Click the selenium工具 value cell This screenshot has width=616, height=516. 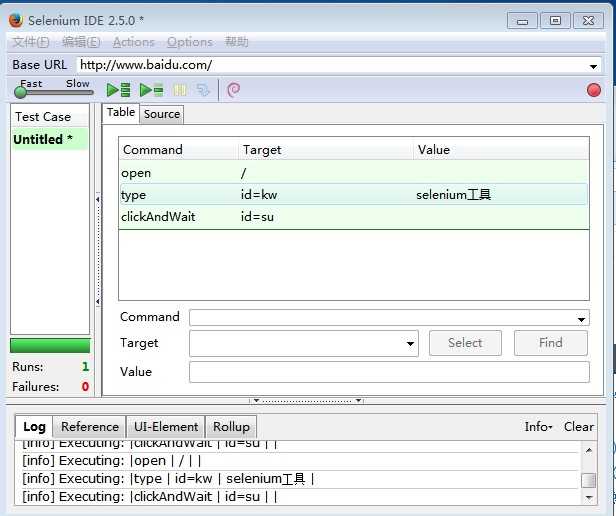coord(453,195)
